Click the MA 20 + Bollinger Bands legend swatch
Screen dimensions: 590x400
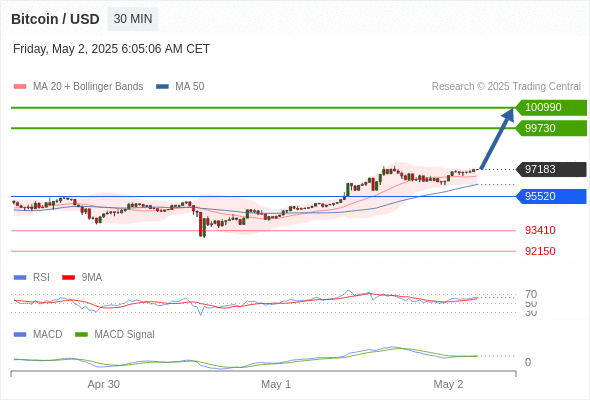point(20,87)
